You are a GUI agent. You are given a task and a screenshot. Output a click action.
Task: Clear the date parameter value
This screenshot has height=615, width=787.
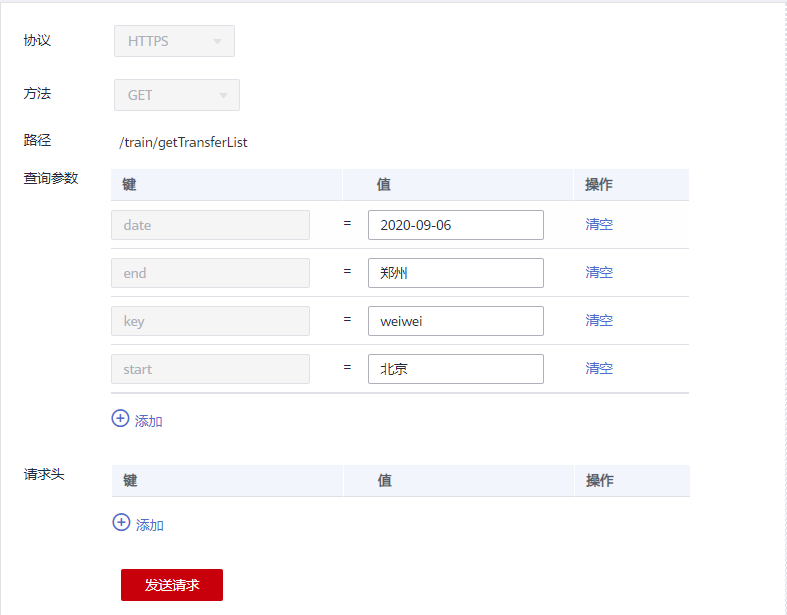point(599,224)
